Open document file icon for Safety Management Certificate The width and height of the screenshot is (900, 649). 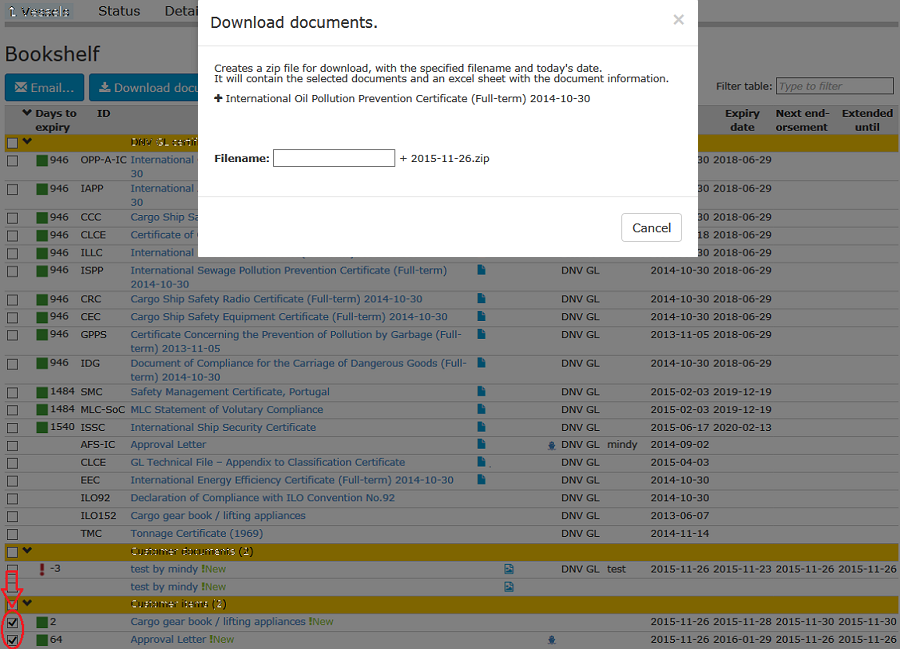coord(481,392)
